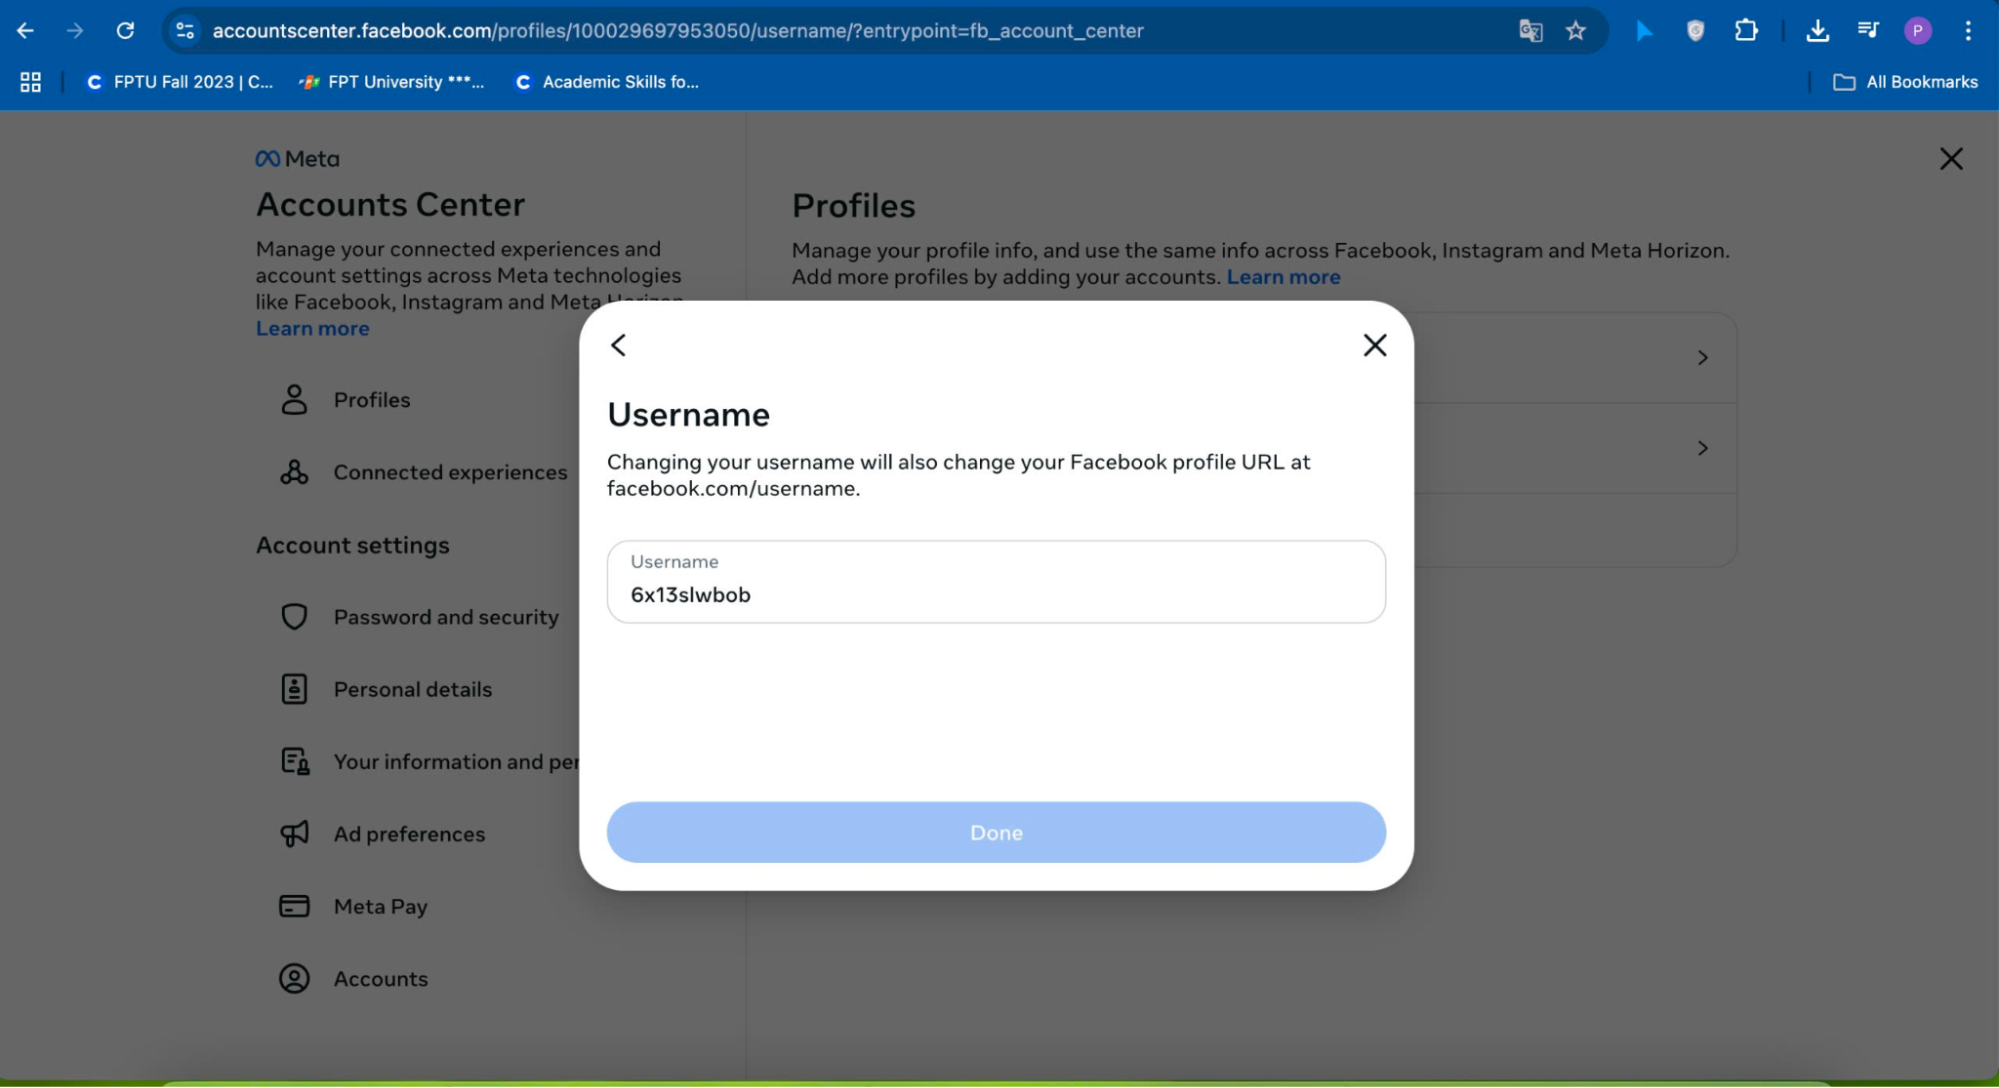This screenshot has width=1999, height=1088.
Task: Click the address bar URL
Action: tap(678, 31)
